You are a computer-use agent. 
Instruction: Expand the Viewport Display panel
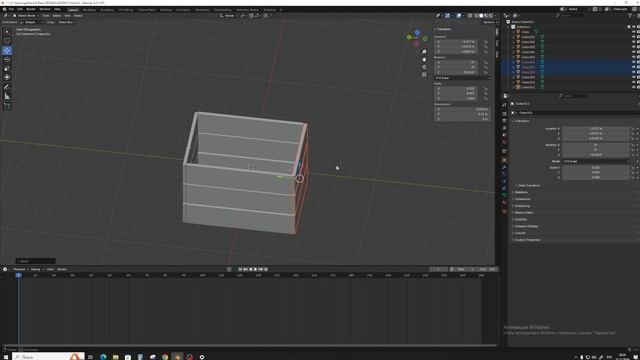(526, 226)
